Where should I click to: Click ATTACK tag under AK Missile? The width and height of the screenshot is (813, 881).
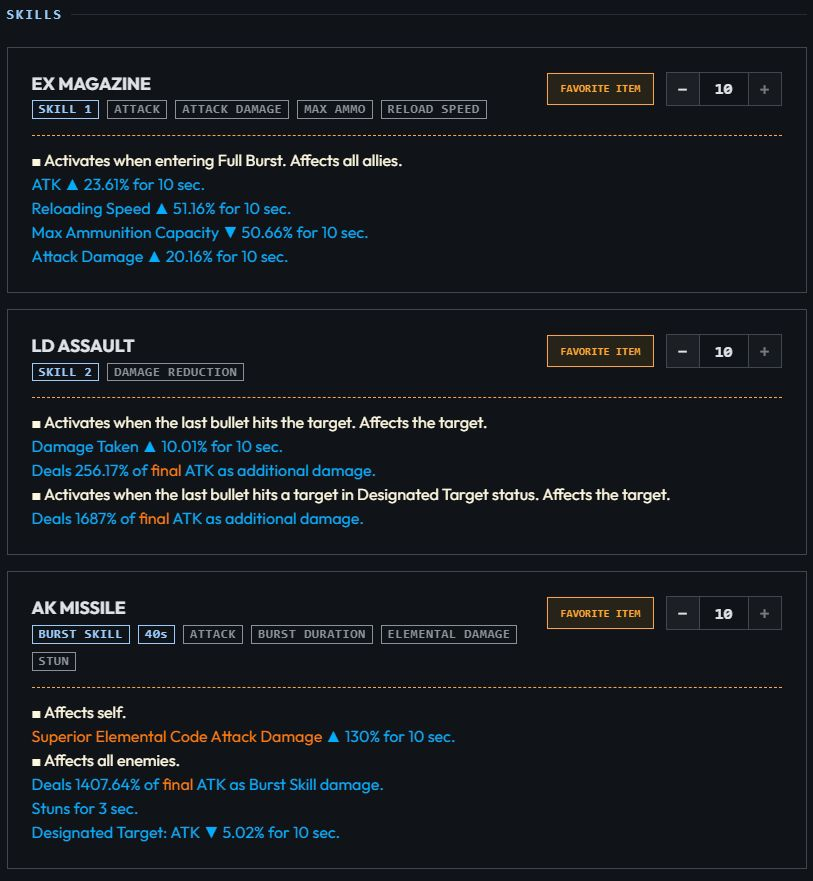tap(213, 634)
